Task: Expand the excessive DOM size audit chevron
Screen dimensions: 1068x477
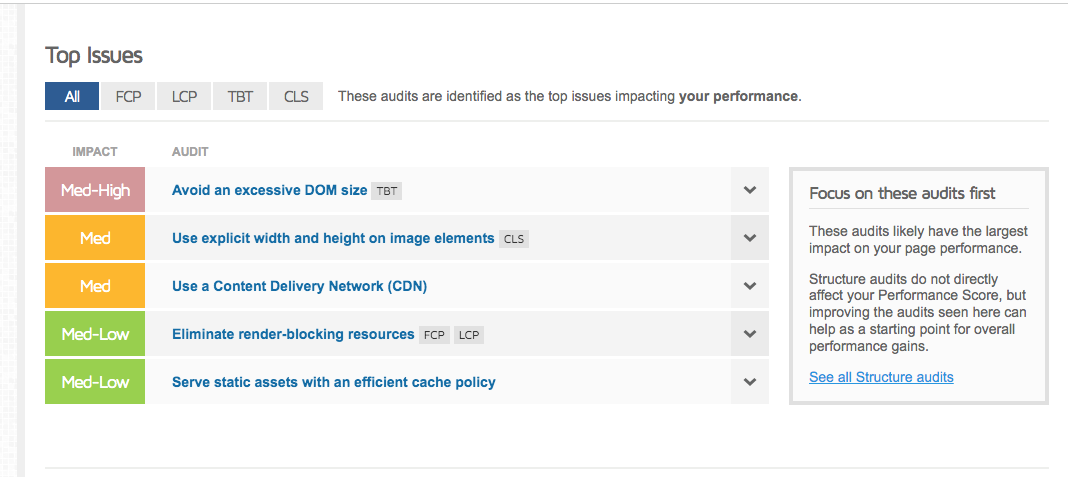Action: pos(750,190)
